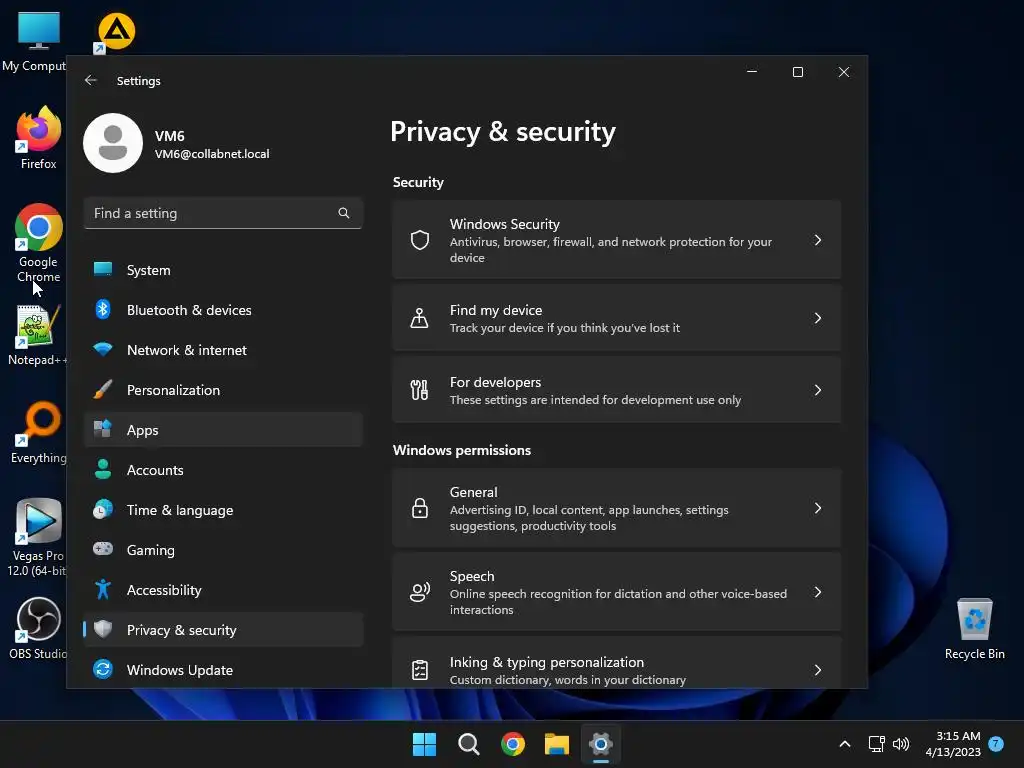Open Firefox desktop shortcut
Viewport: 1024px width, 768px height.
coord(39,138)
